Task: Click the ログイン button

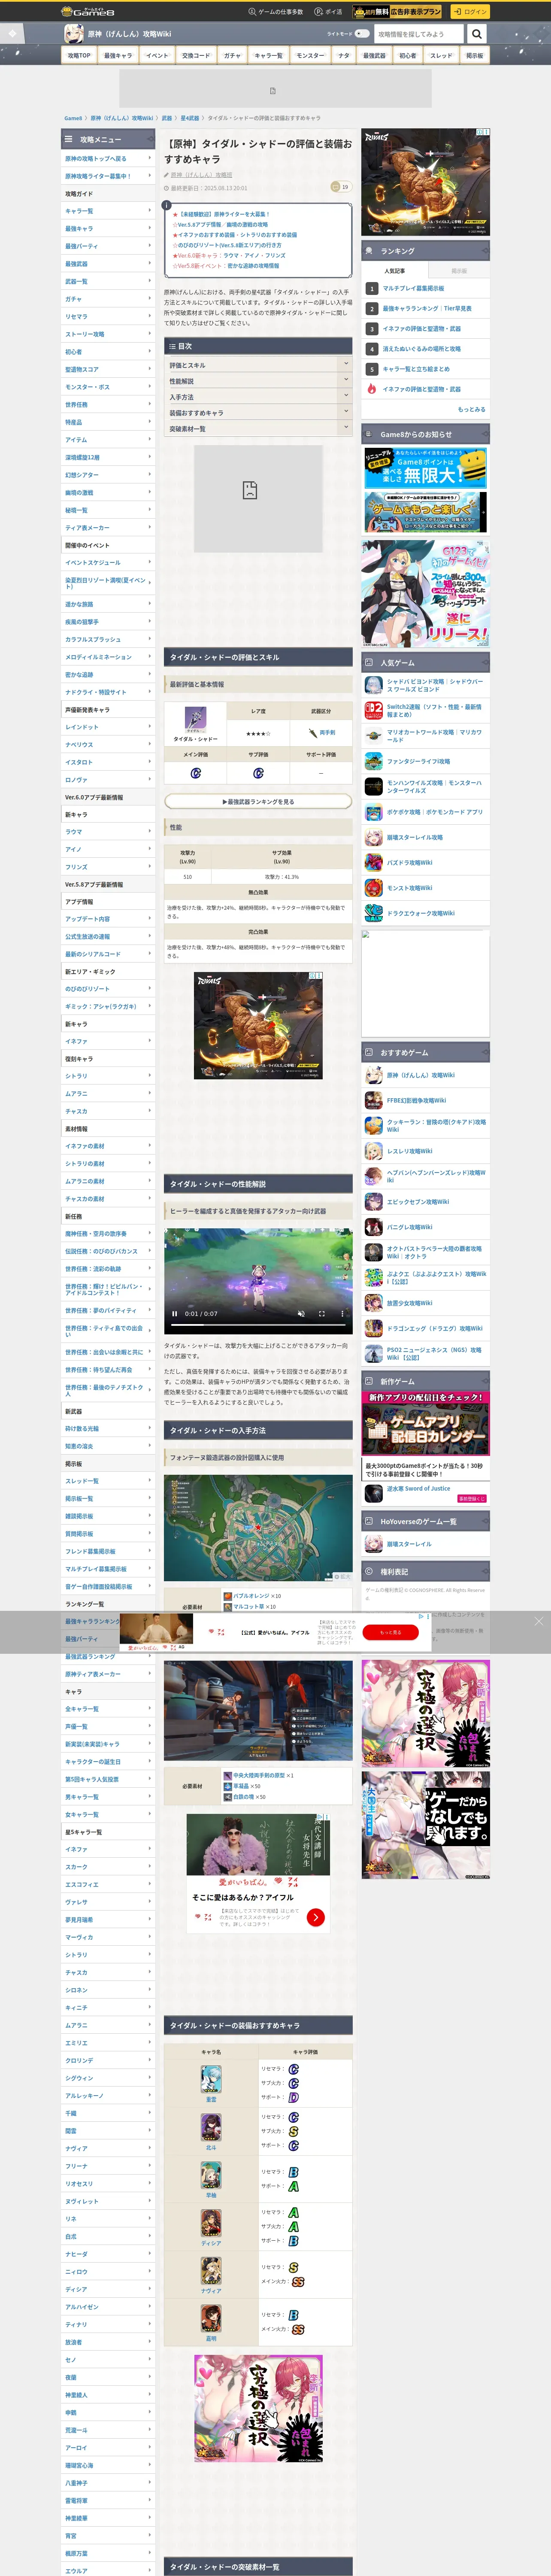Action: click(470, 12)
